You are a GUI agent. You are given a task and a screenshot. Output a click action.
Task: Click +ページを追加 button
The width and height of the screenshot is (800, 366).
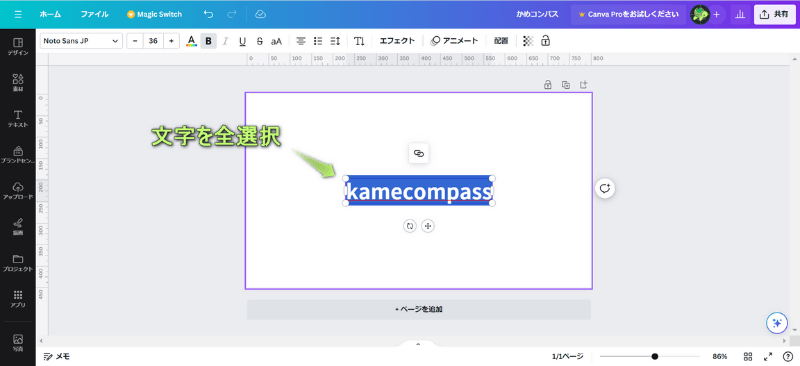click(418, 309)
